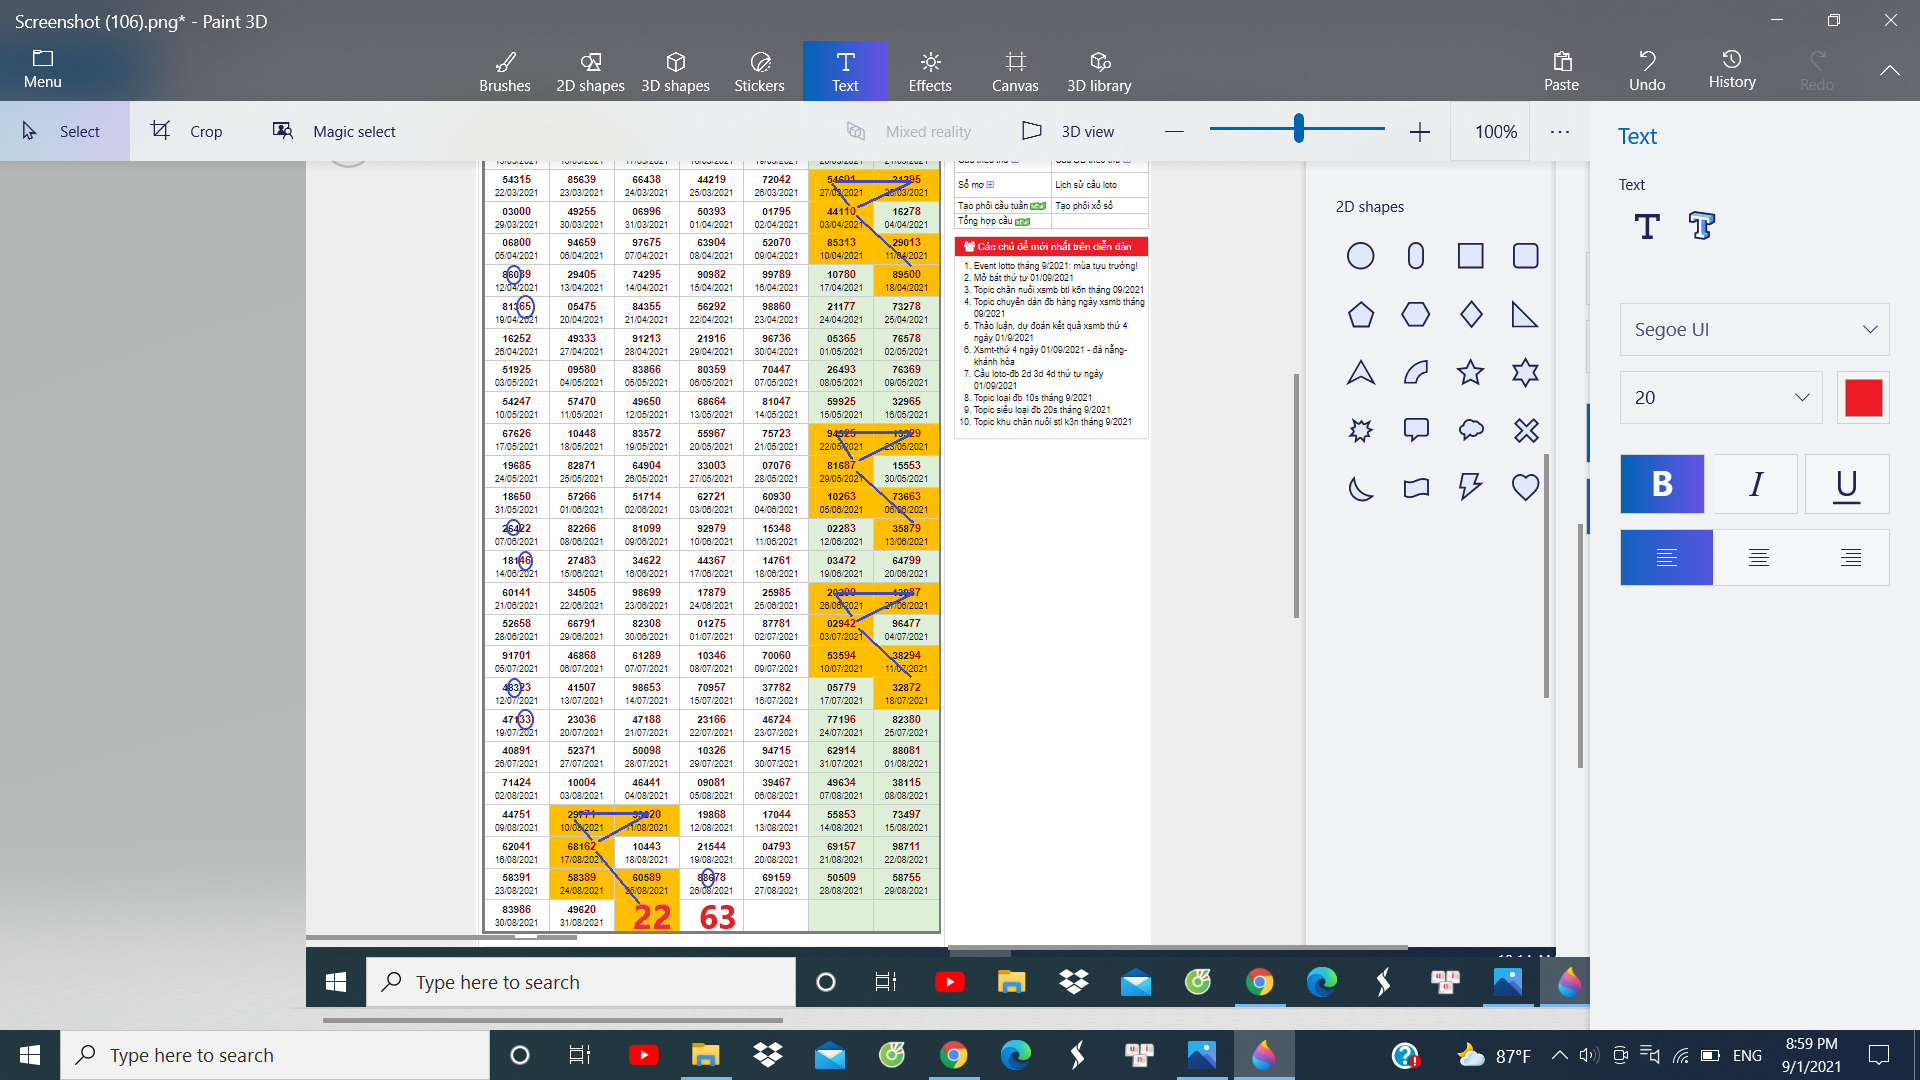Click Magic select
Viewport: 1920px width, 1080px height.
point(335,131)
